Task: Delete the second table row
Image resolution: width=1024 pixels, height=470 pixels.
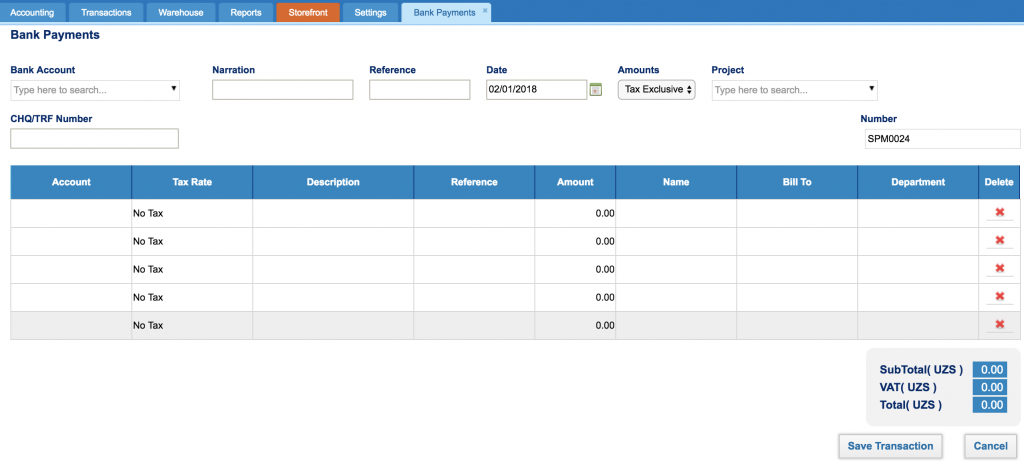Action: (999, 240)
